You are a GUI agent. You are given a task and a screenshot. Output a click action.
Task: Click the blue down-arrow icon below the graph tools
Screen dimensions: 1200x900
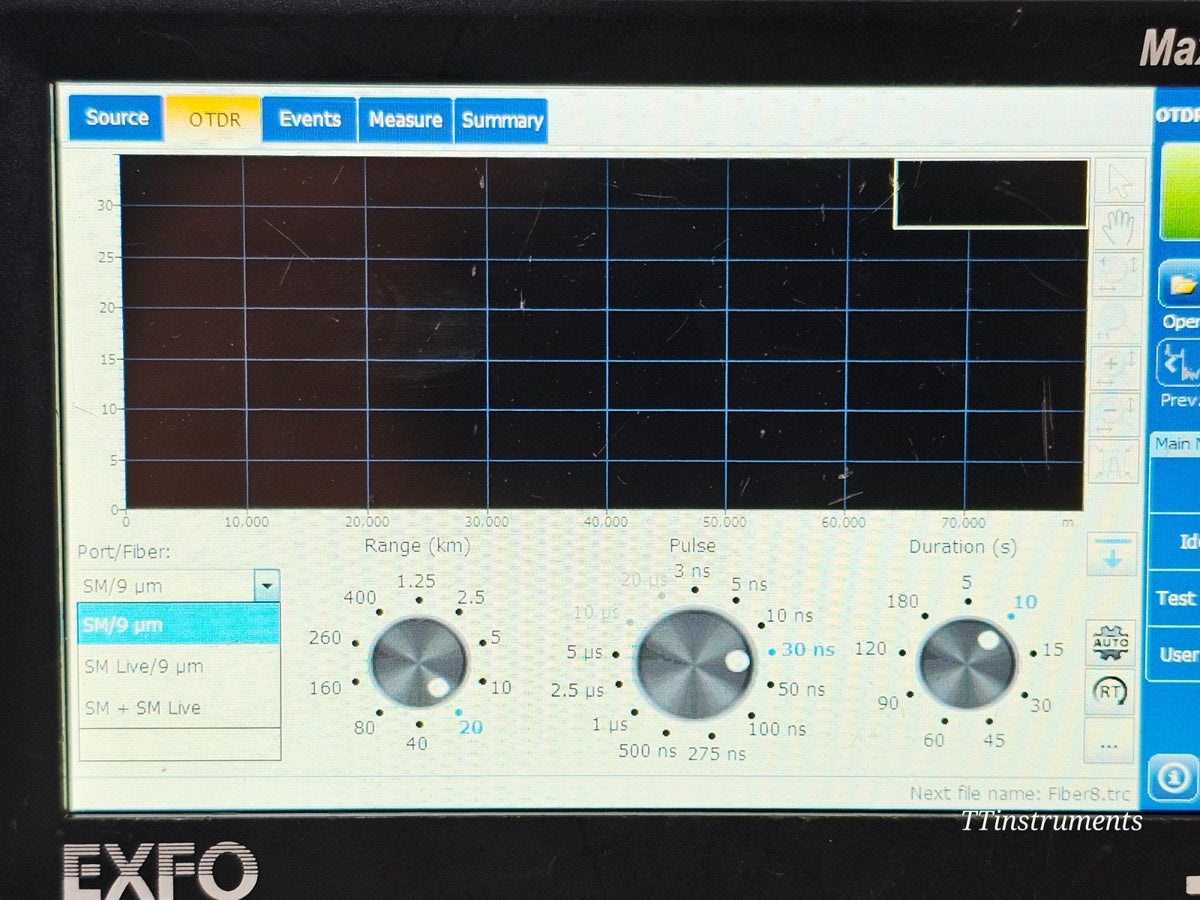pyautogui.click(x=1112, y=554)
